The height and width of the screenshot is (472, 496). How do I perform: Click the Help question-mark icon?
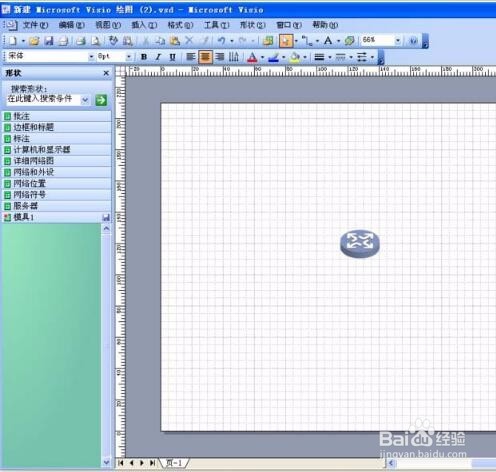point(413,41)
